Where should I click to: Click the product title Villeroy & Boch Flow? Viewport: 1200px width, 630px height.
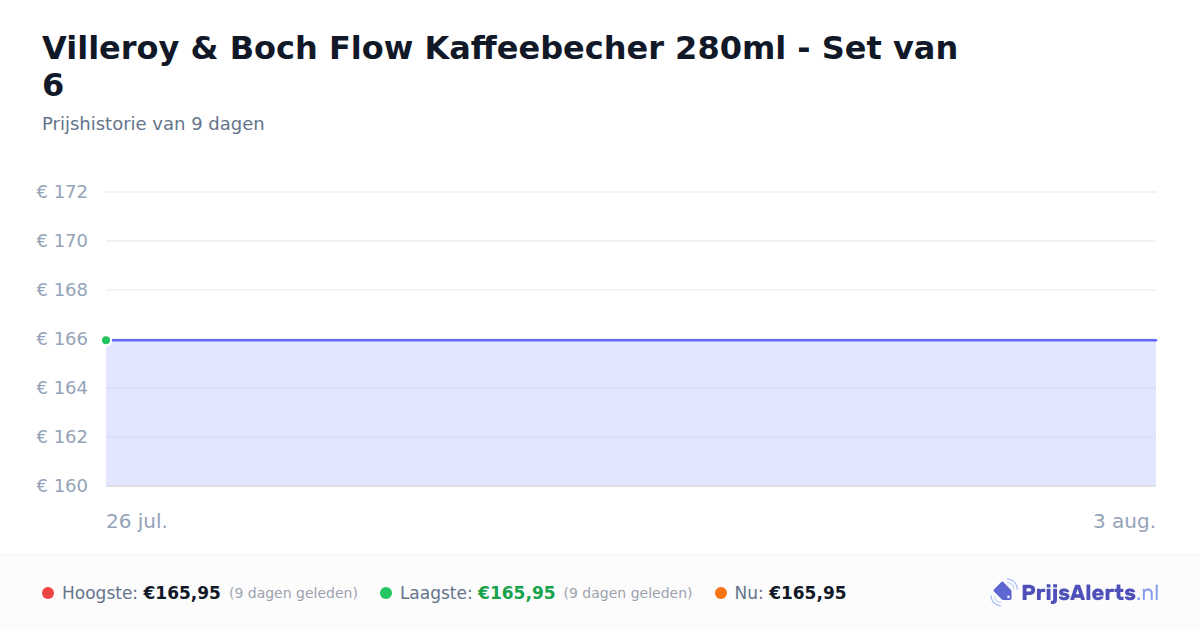(x=500, y=66)
